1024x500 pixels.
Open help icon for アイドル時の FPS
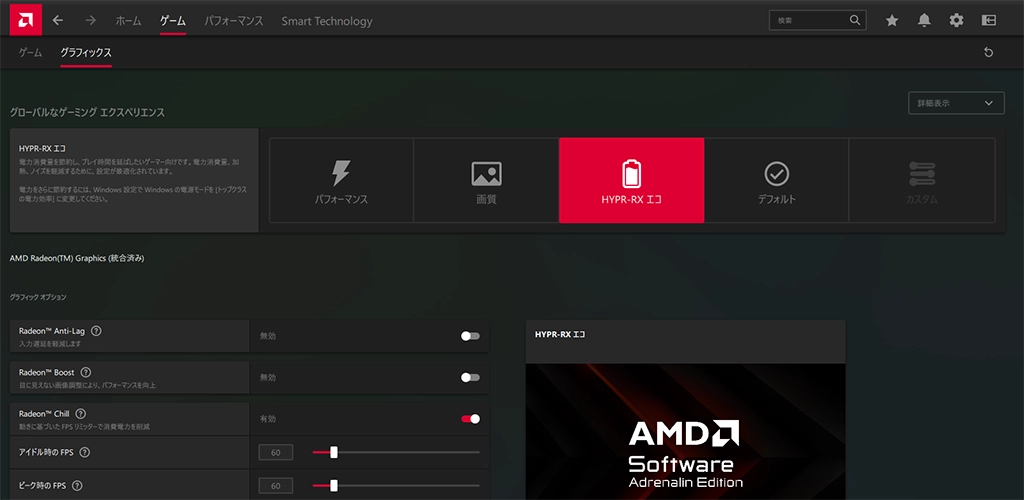click(84, 452)
